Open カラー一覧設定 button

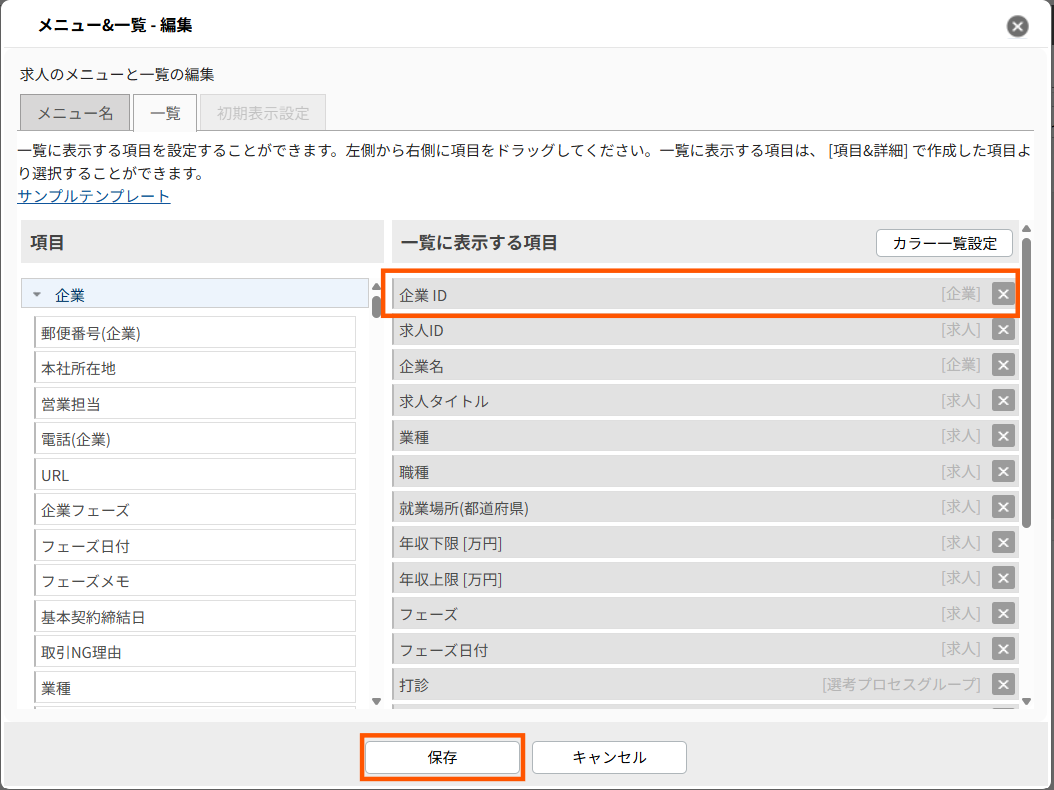944,243
